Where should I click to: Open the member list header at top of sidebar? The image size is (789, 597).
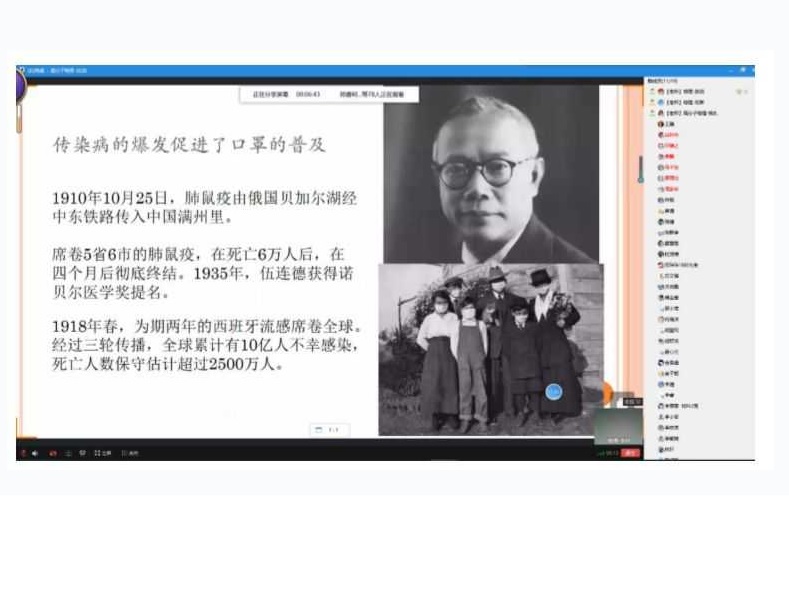pyautogui.click(x=664, y=79)
